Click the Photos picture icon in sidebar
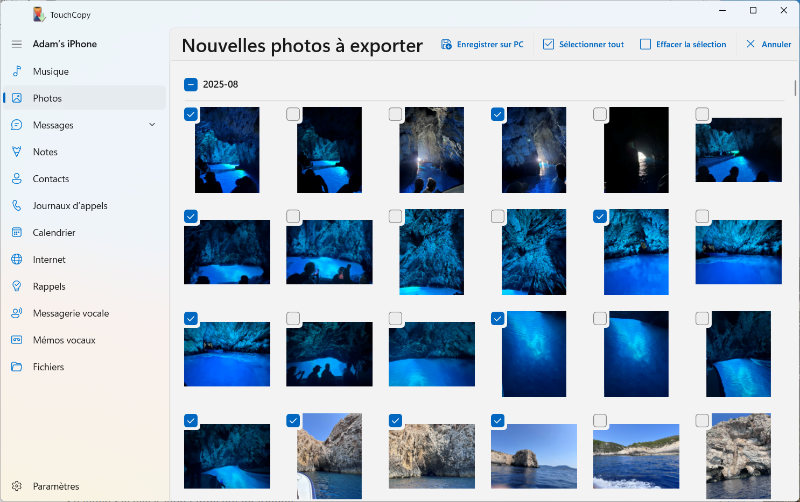Viewport: 800px width, 502px height. point(17,98)
